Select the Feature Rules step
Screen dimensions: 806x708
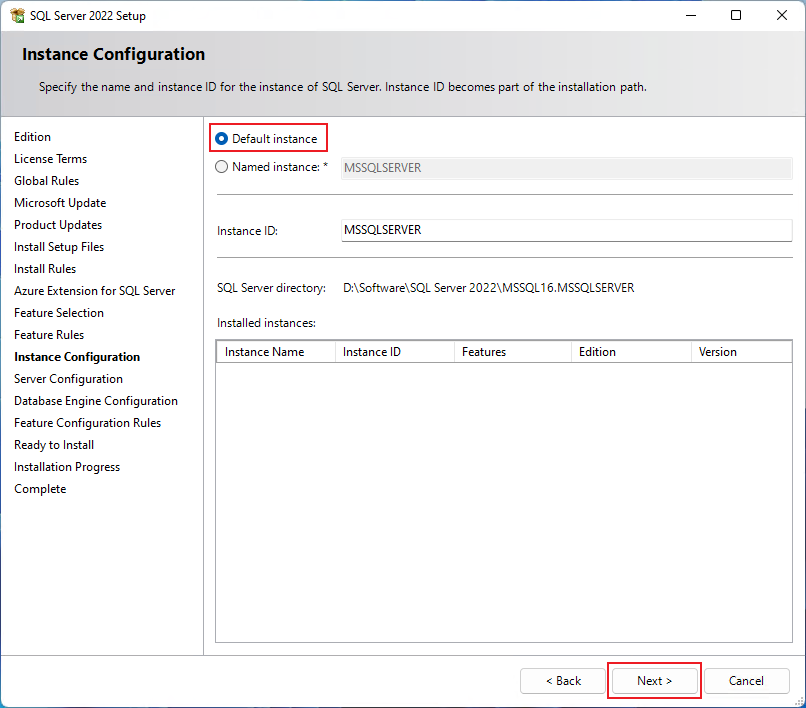click(49, 335)
